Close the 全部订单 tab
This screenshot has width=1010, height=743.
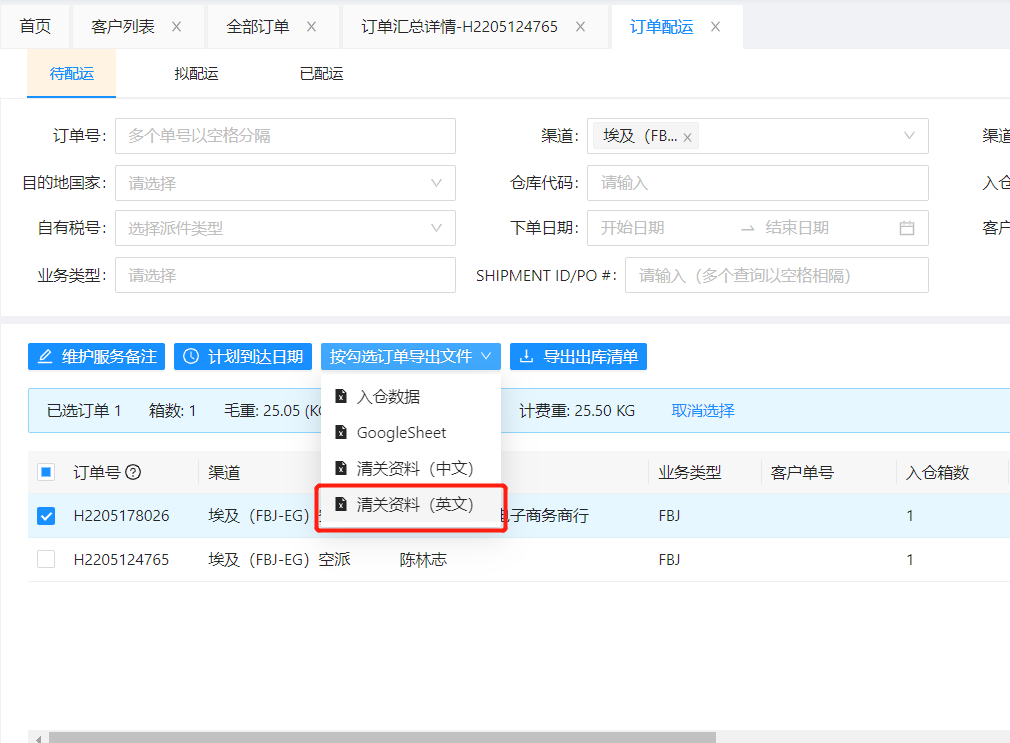click(312, 27)
